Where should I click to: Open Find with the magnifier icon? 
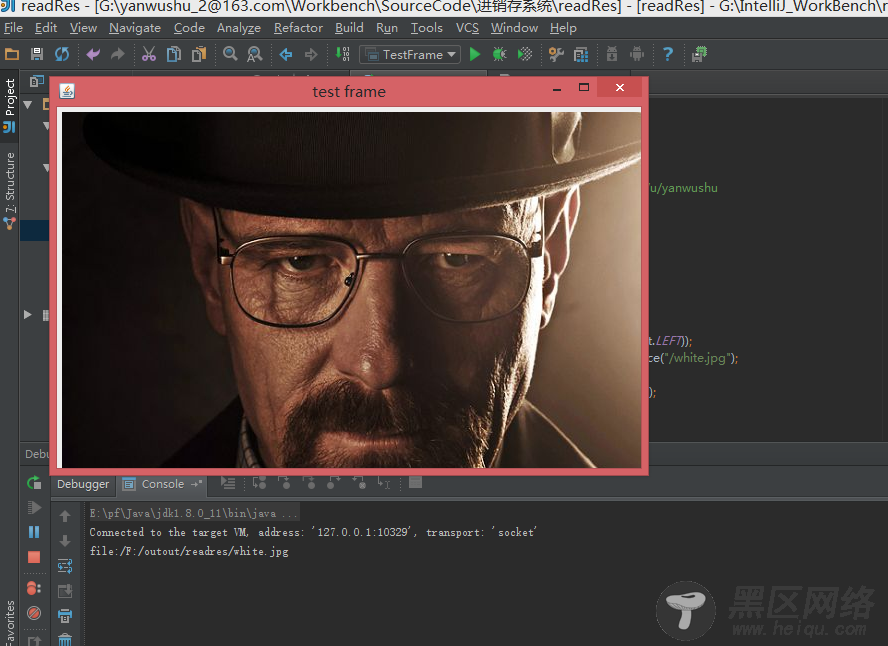click(x=230, y=54)
